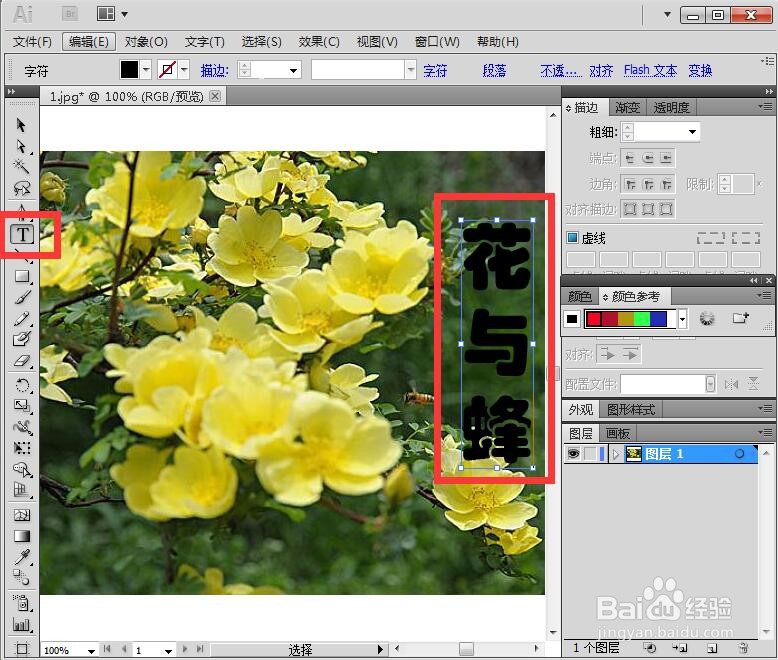Choose the Scale tool
The height and width of the screenshot is (660, 778).
(22, 406)
